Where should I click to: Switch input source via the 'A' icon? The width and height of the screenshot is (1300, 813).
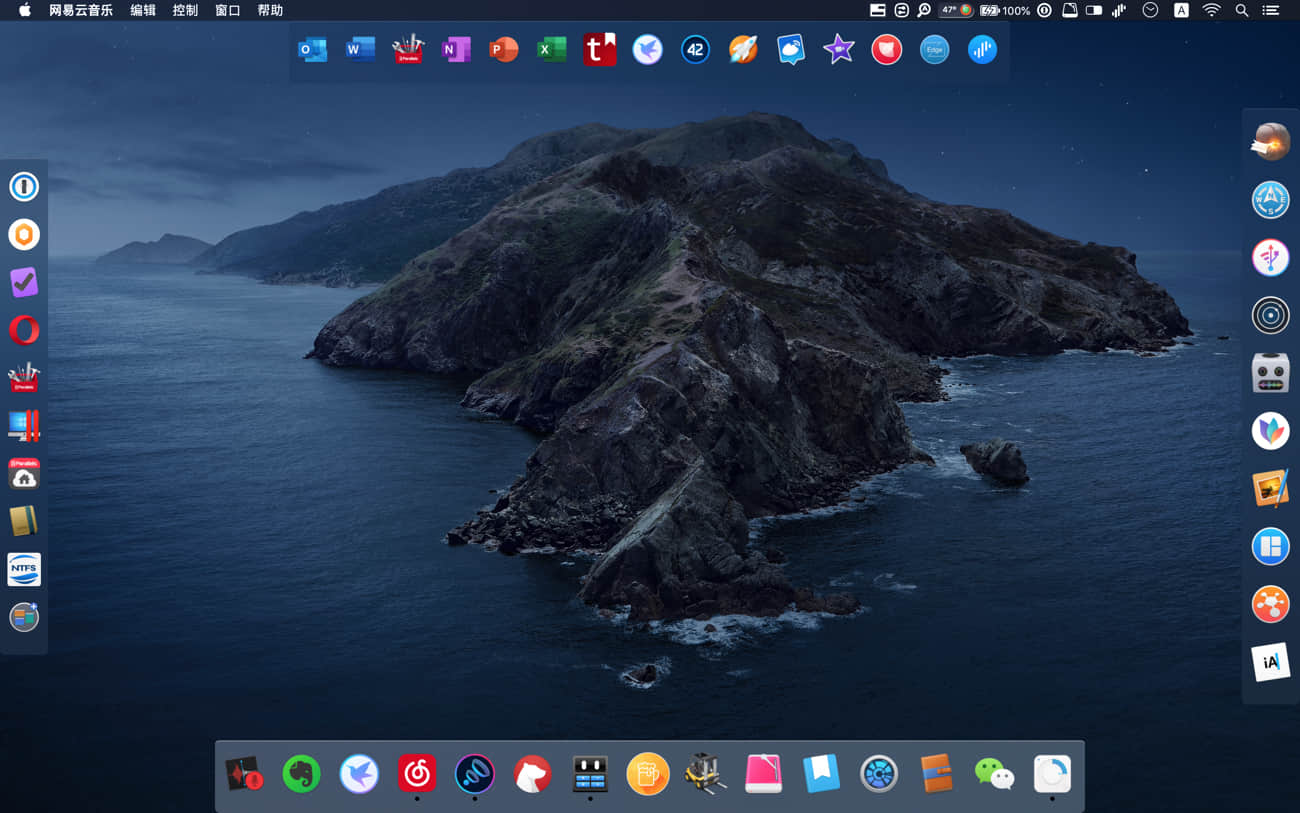(1181, 10)
